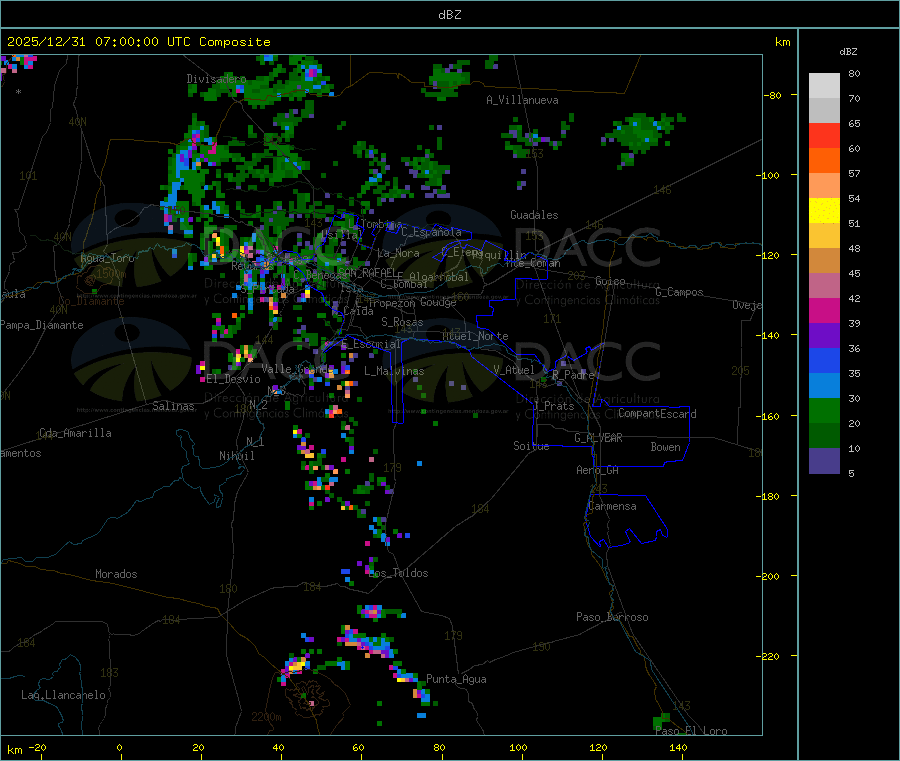Click the red 65 dBZ legend swatch
The height and width of the screenshot is (761, 900).
pos(824,135)
